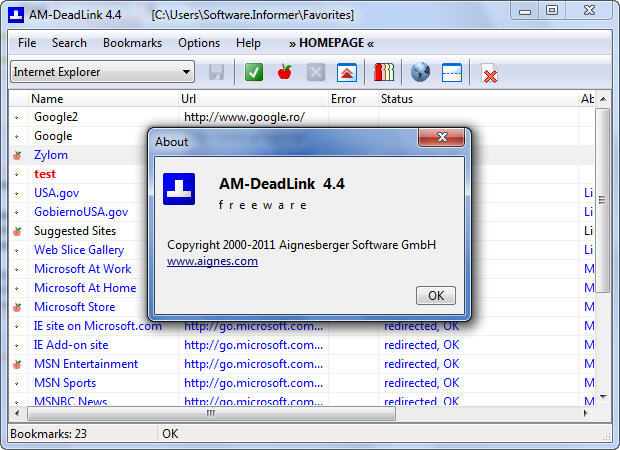
Task: Minimize the AM-DeadLink window
Action: [x=525, y=11]
